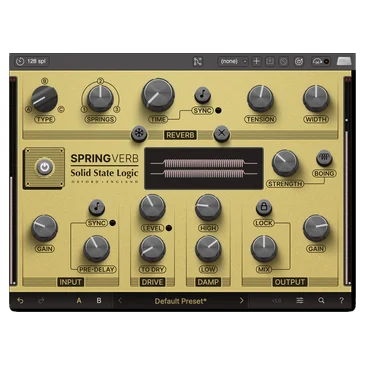The width and height of the screenshot is (365, 365).
Task: Select springs count 1
Action: point(84,109)
